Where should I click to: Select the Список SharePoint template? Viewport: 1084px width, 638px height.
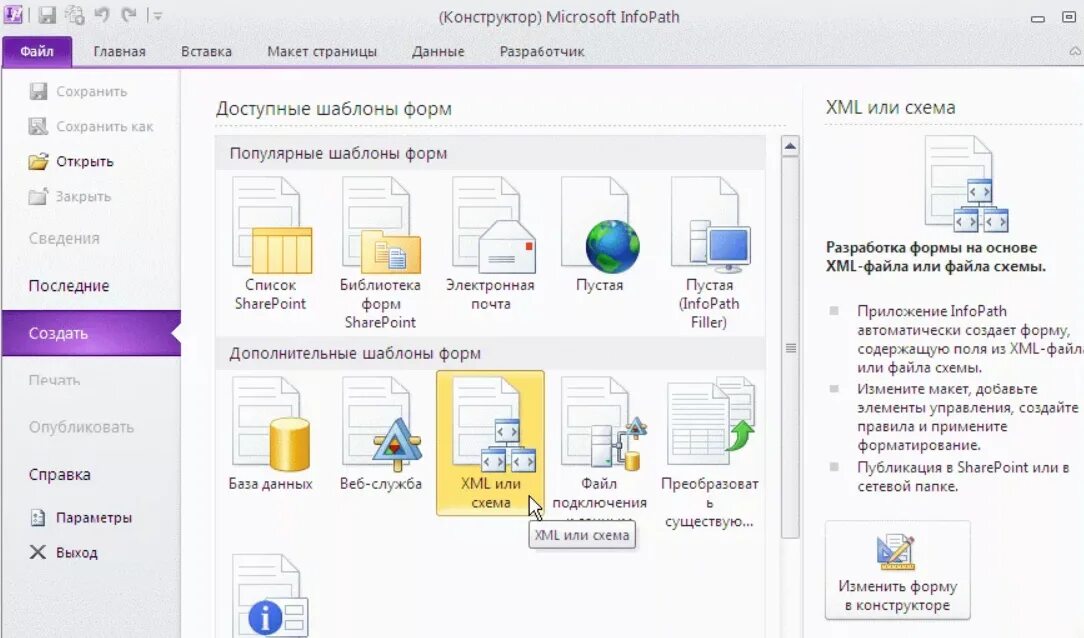(x=270, y=245)
